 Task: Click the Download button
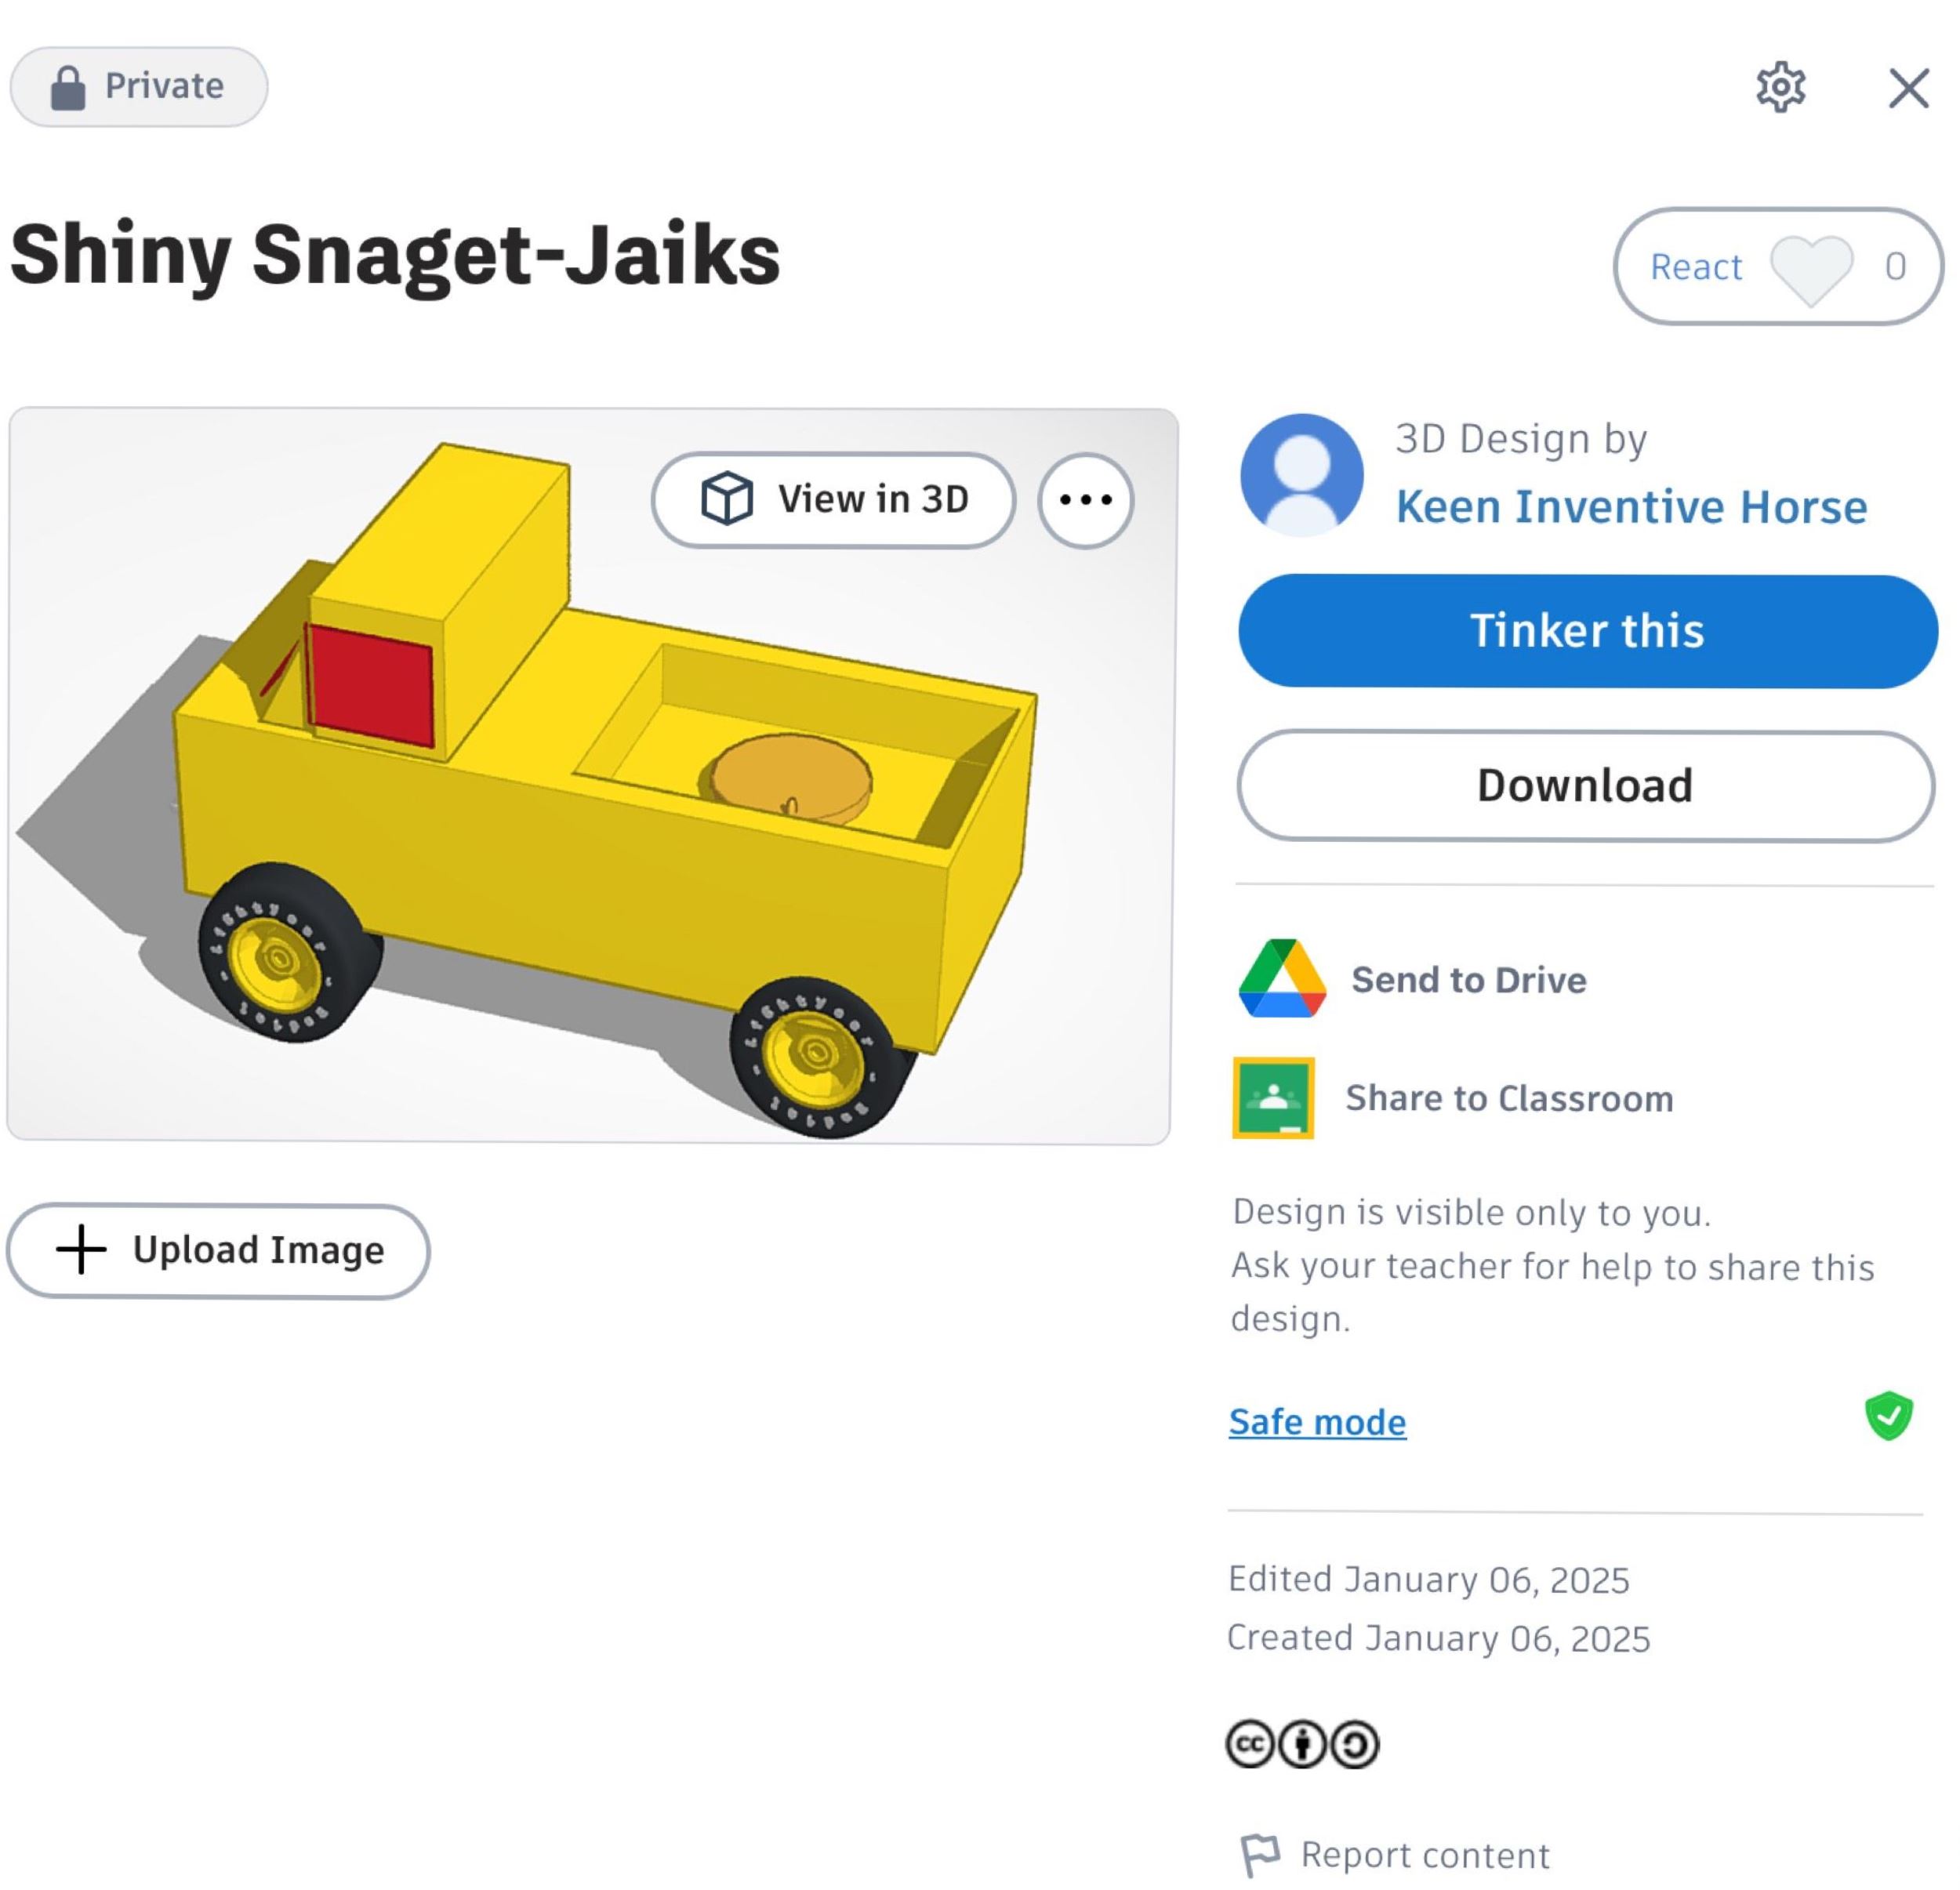(x=1586, y=786)
